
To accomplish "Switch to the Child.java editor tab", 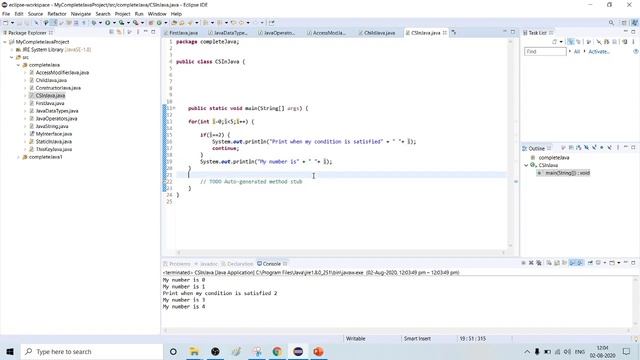I will tap(379, 33).
